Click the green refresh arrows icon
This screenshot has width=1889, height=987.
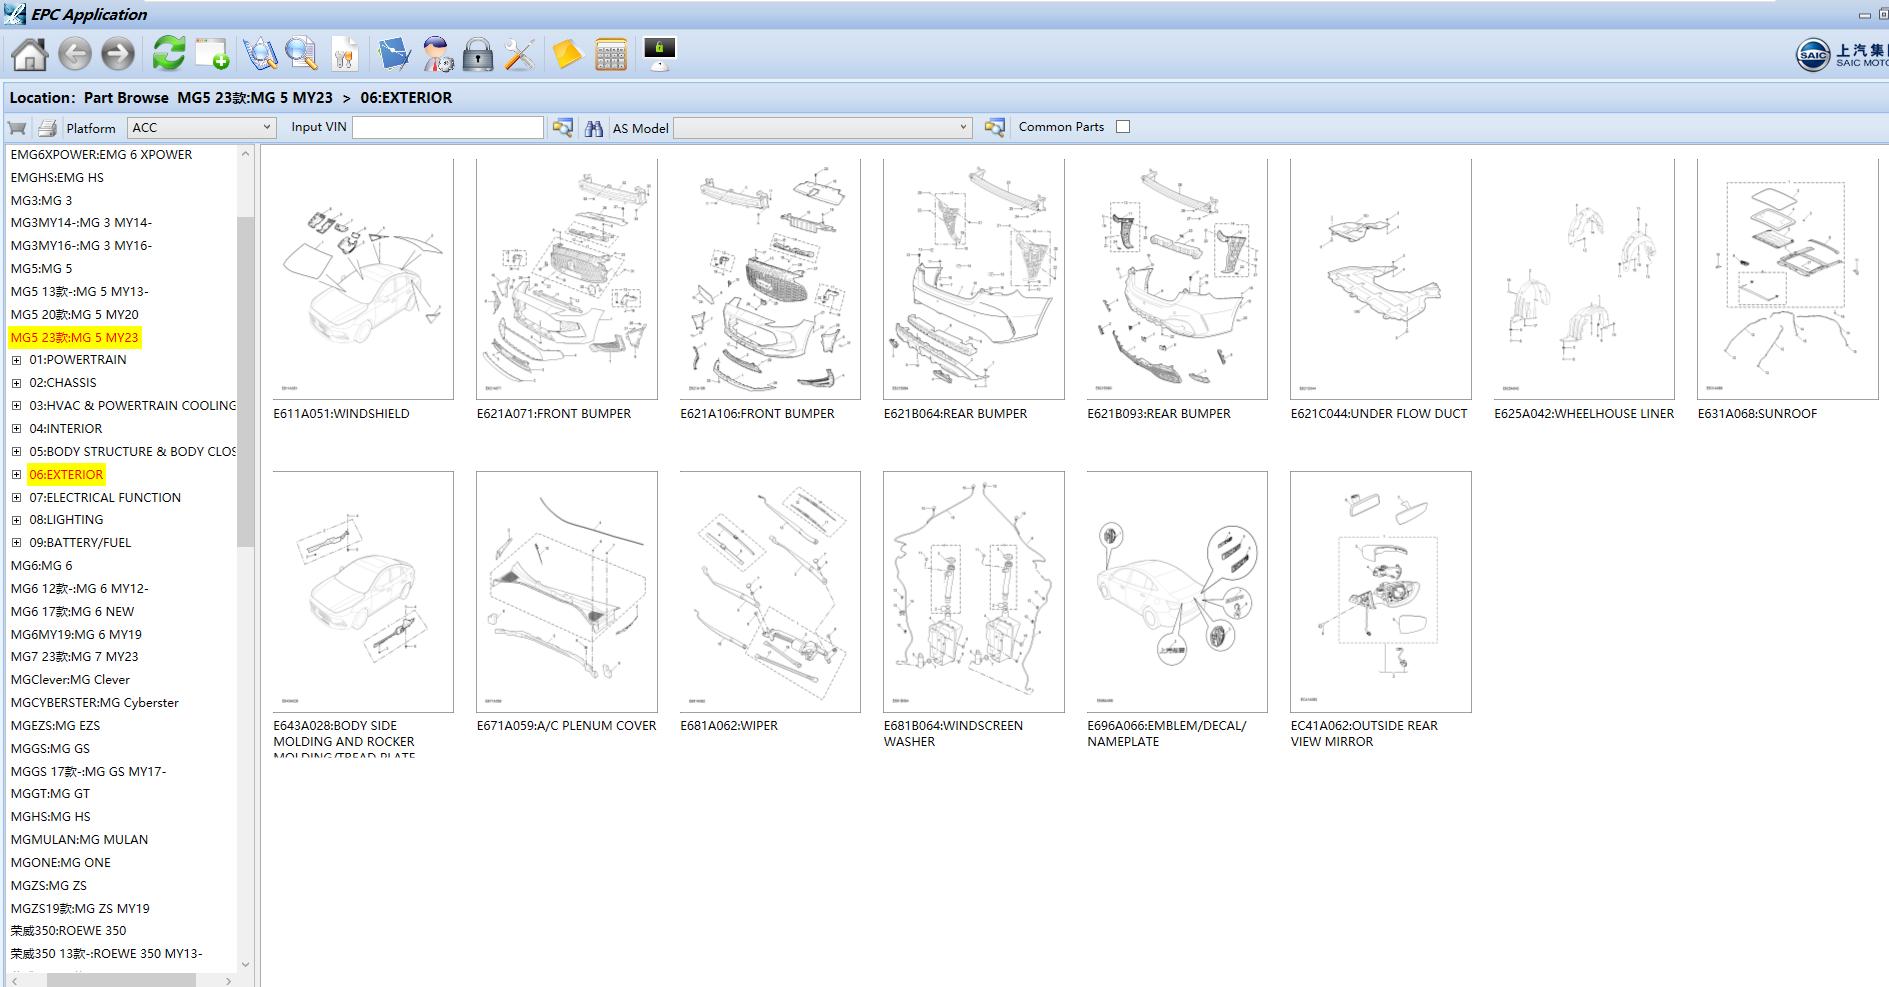[169, 54]
